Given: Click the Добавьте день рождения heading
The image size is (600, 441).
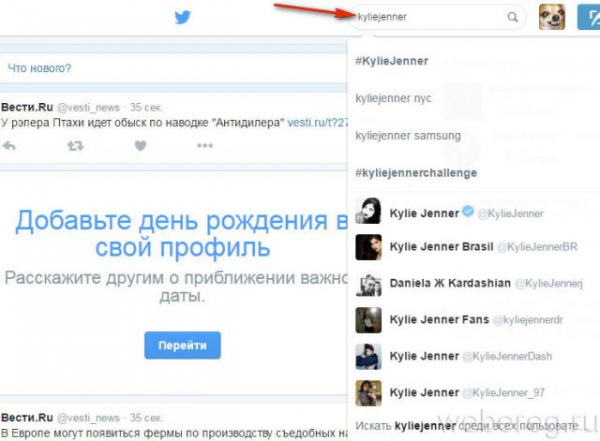Looking at the screenshot, I should 182,234.
